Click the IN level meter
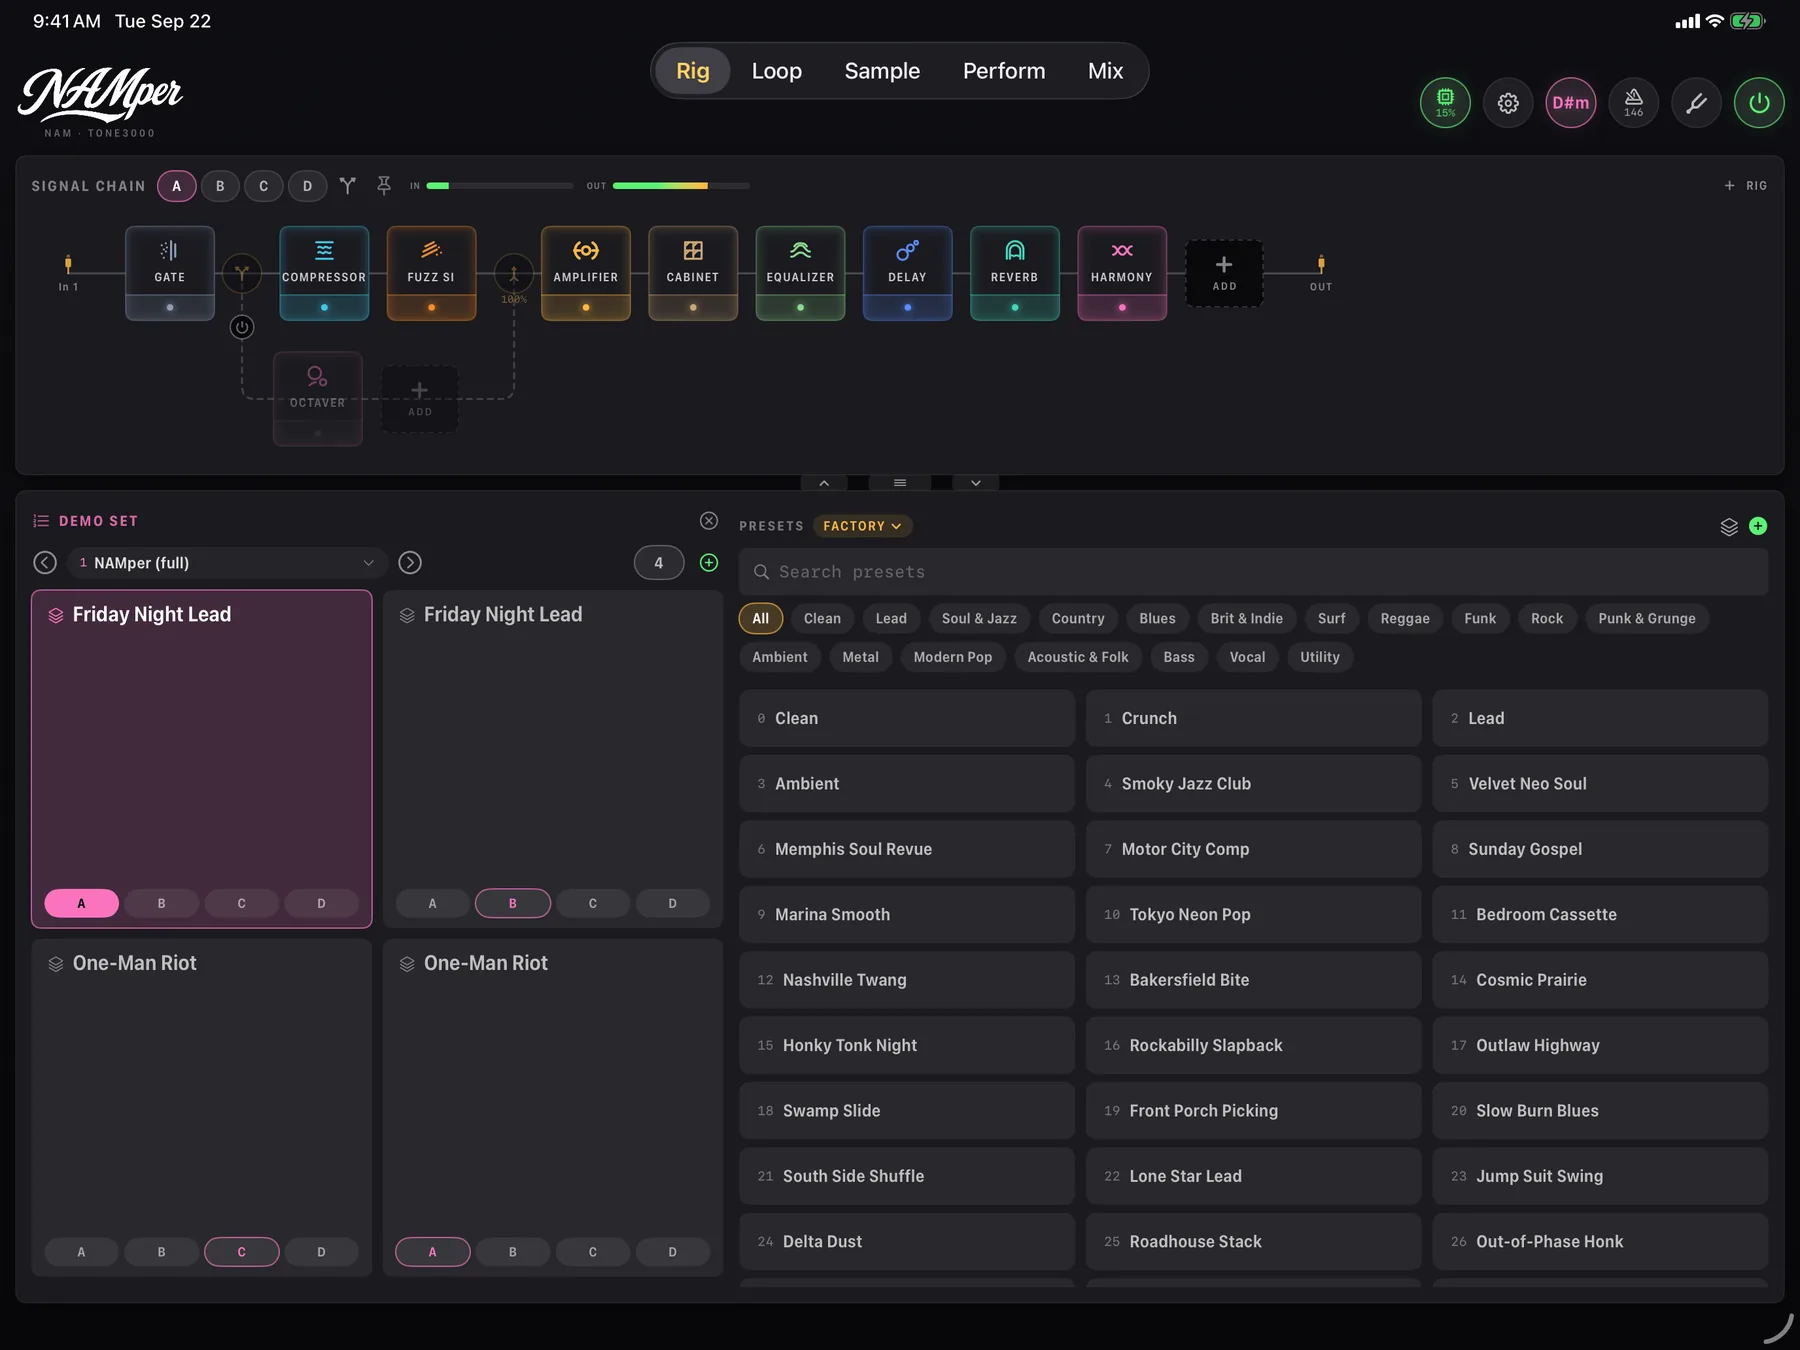1800x1350 pixels. pos(500,186)
